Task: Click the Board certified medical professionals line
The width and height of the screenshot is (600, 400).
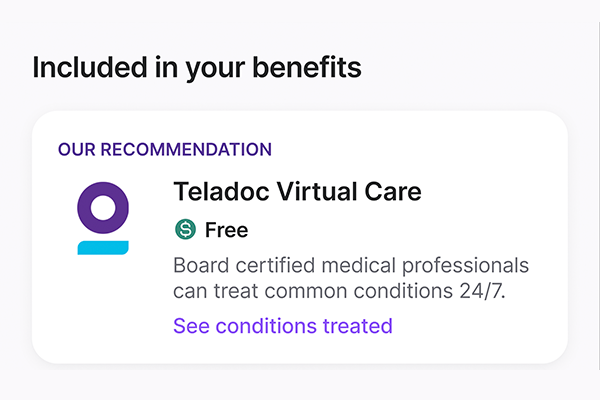Action: 350,267
